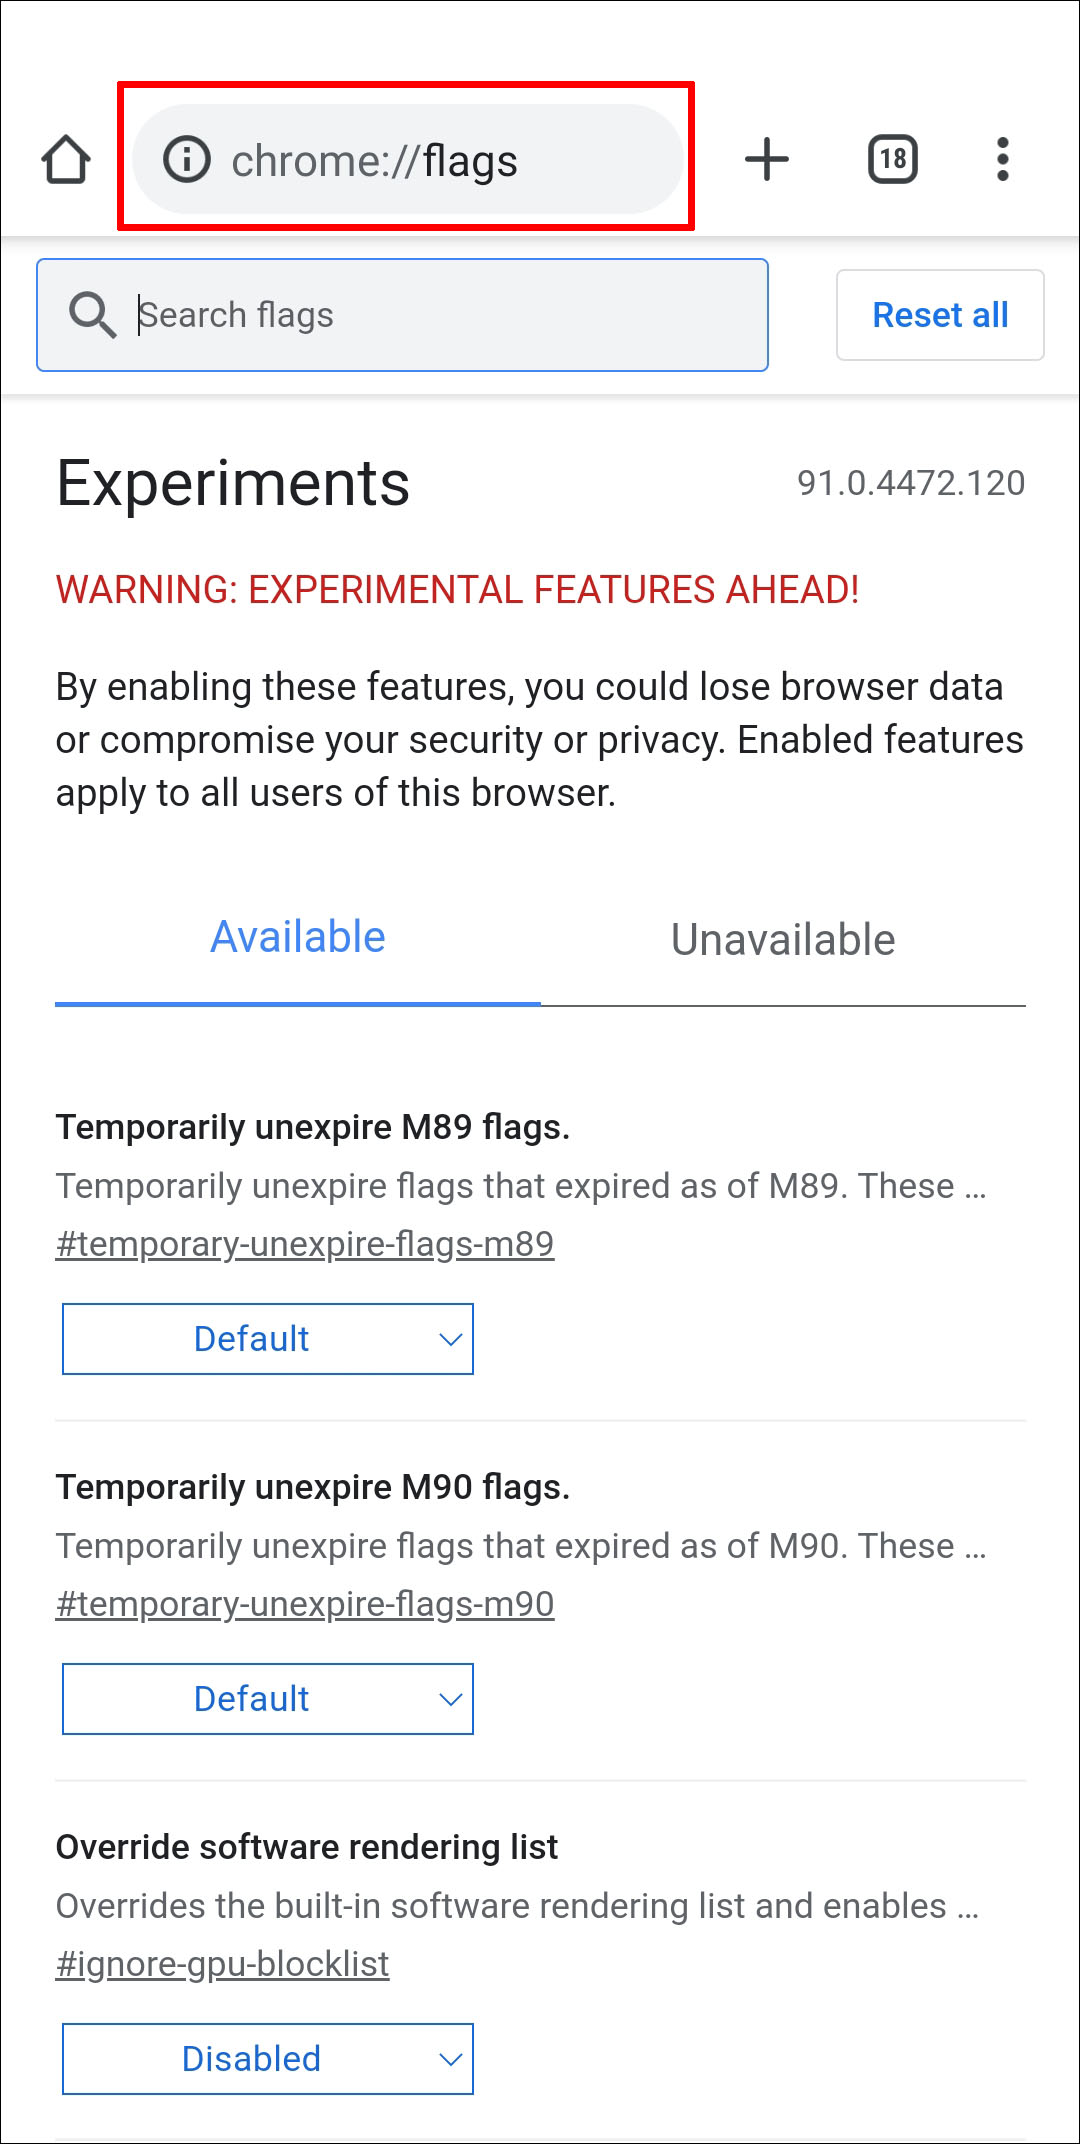Tap the home icon
1080x2144 pixels.
pos(66,160)
